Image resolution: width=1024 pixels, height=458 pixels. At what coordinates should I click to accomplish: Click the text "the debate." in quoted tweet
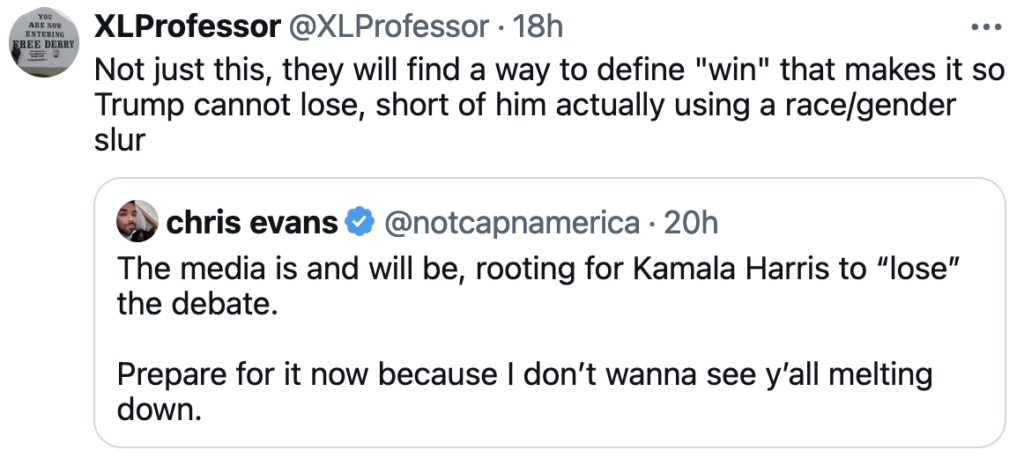(194, 304)
